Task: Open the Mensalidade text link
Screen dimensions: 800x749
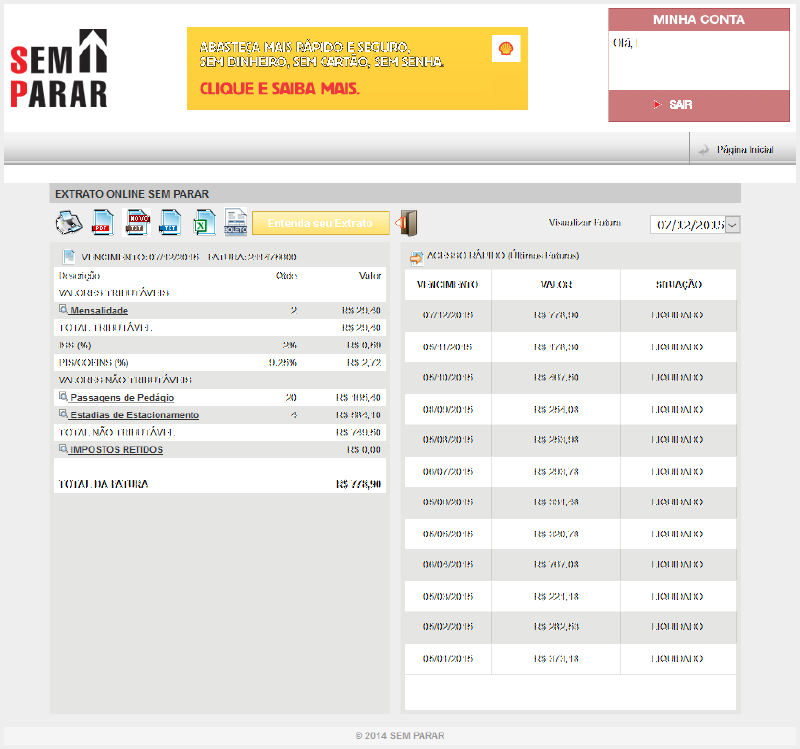Action: 99,310
